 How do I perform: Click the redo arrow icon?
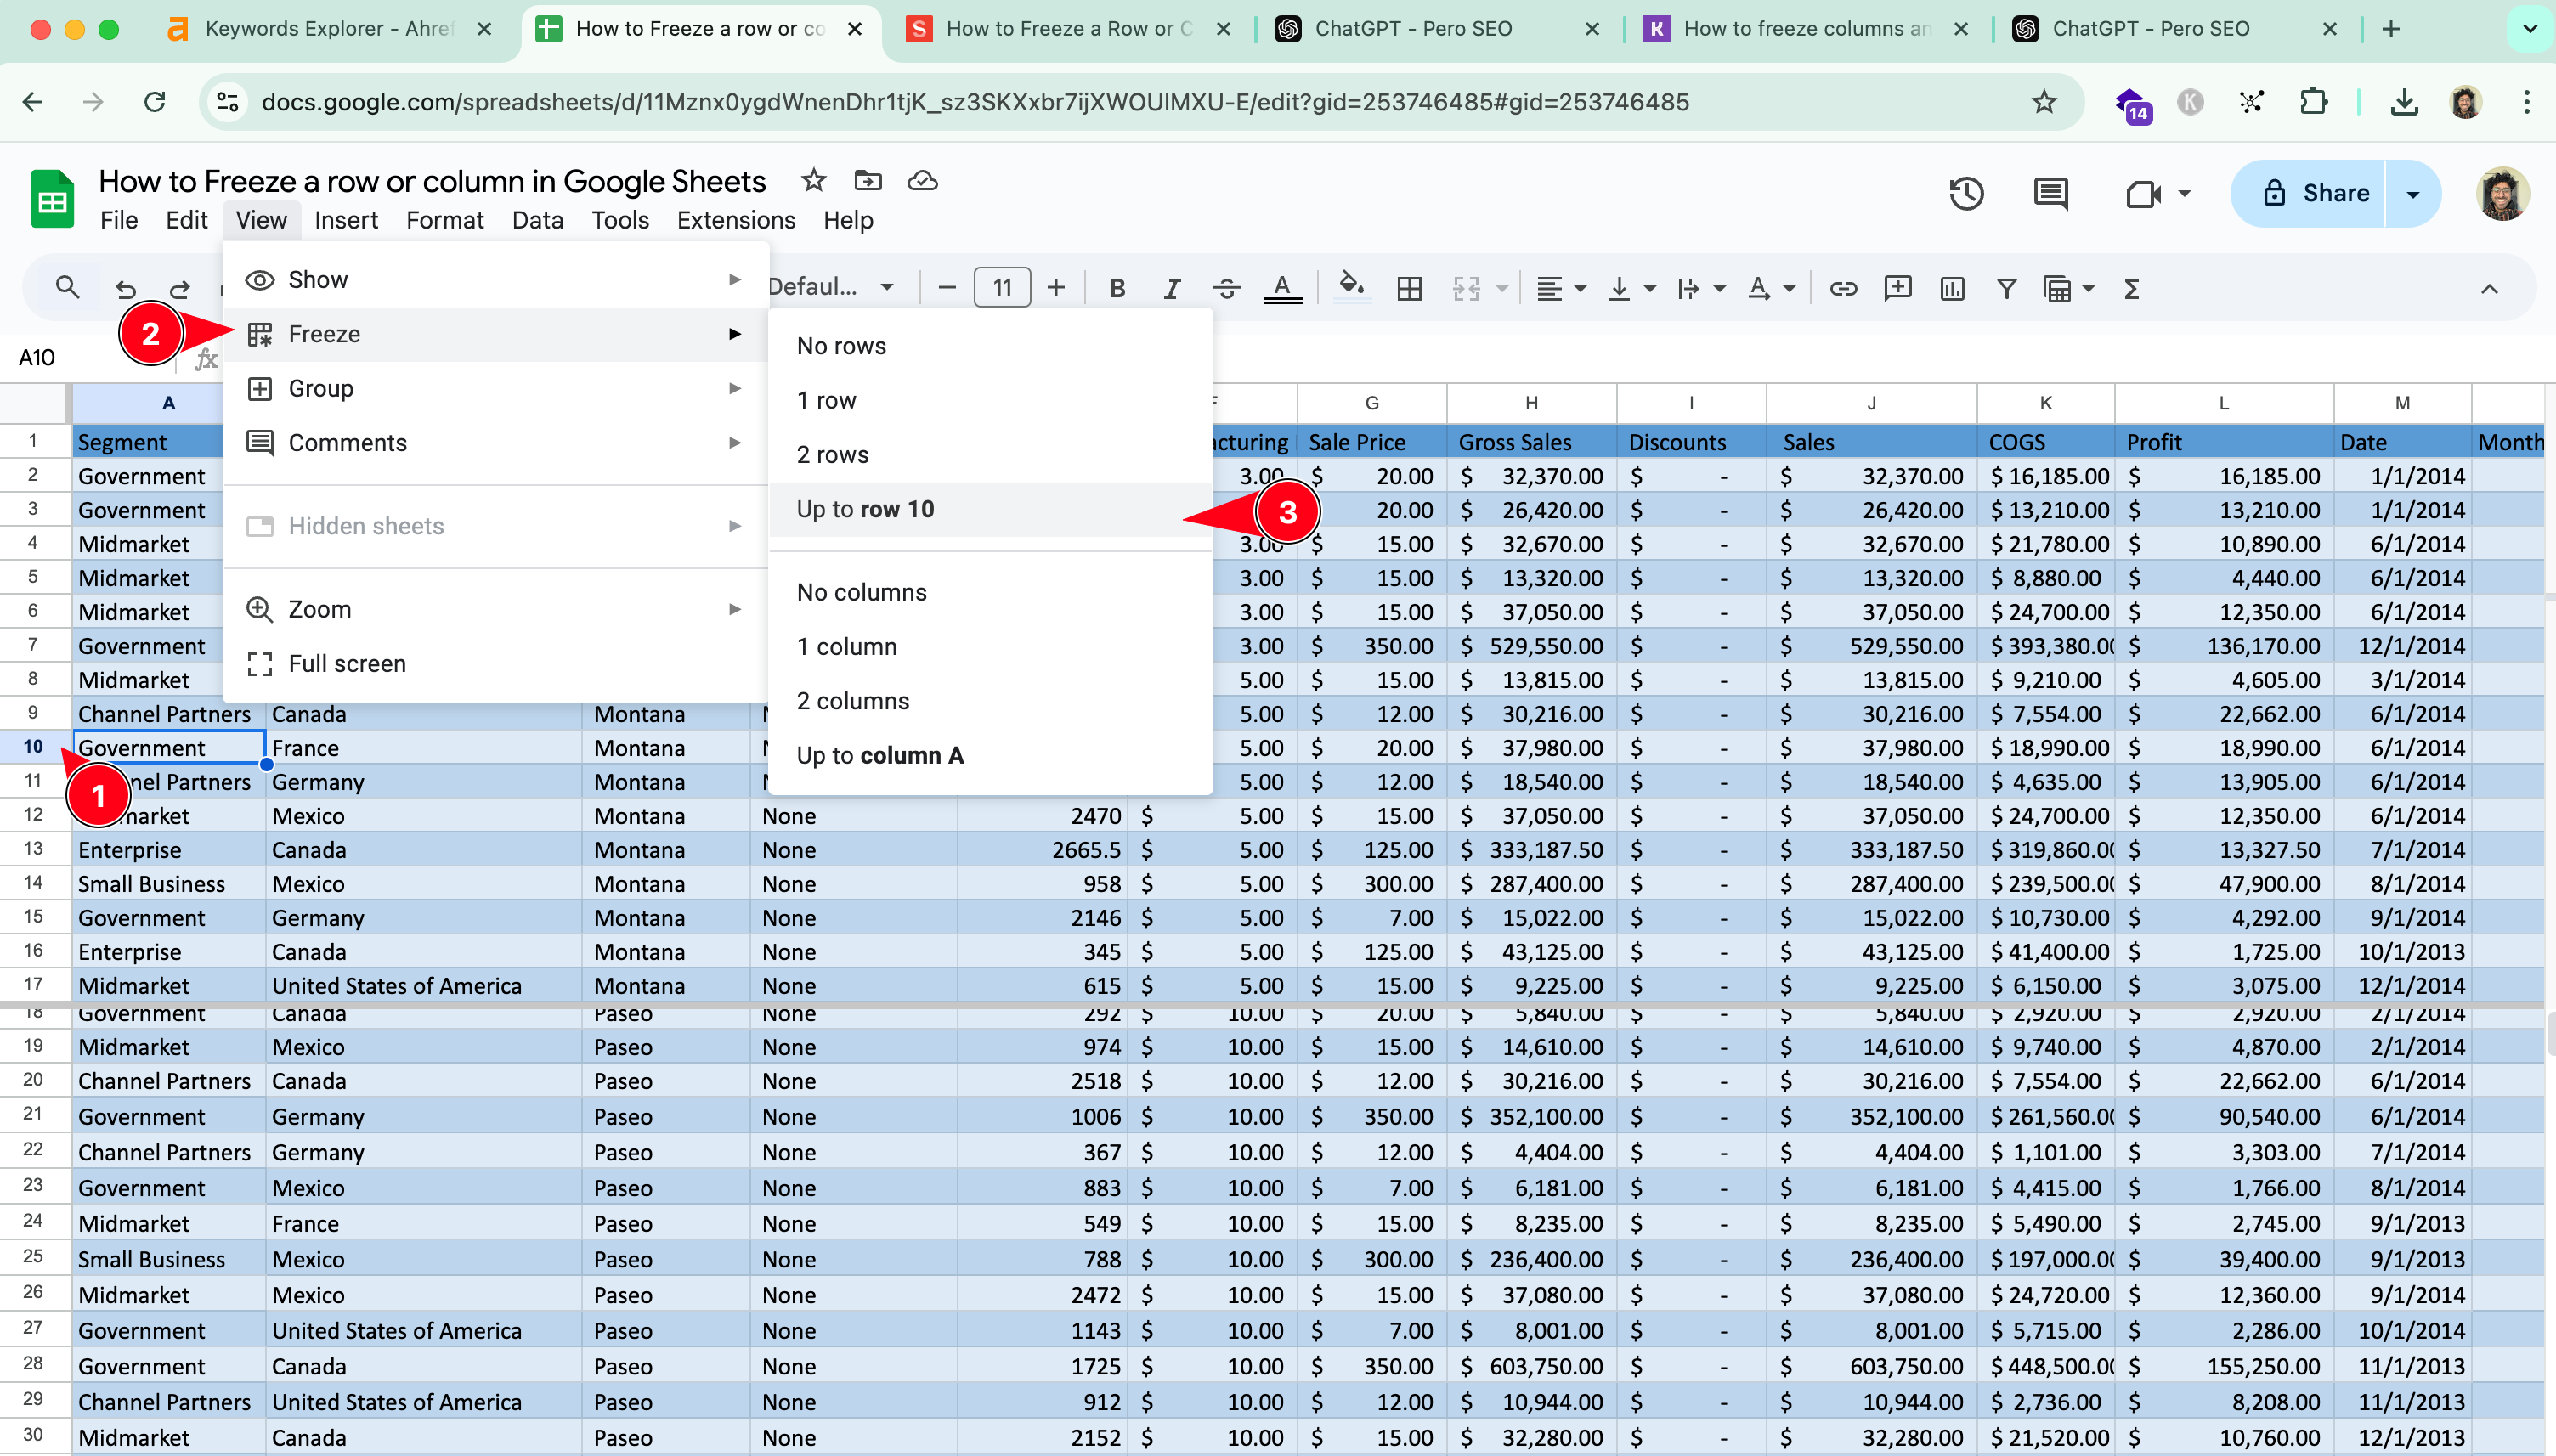[180, 288]
